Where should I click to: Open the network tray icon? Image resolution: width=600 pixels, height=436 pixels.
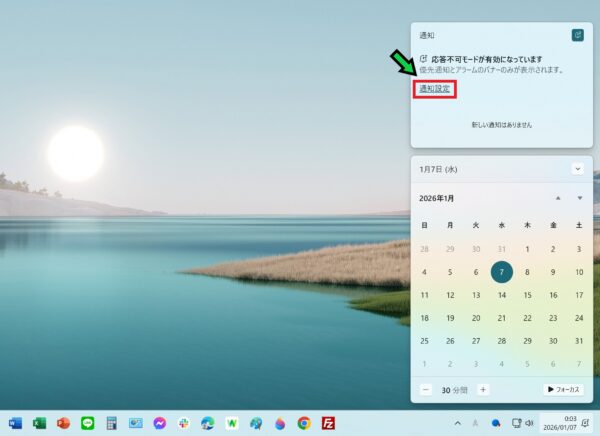point(517,423)
